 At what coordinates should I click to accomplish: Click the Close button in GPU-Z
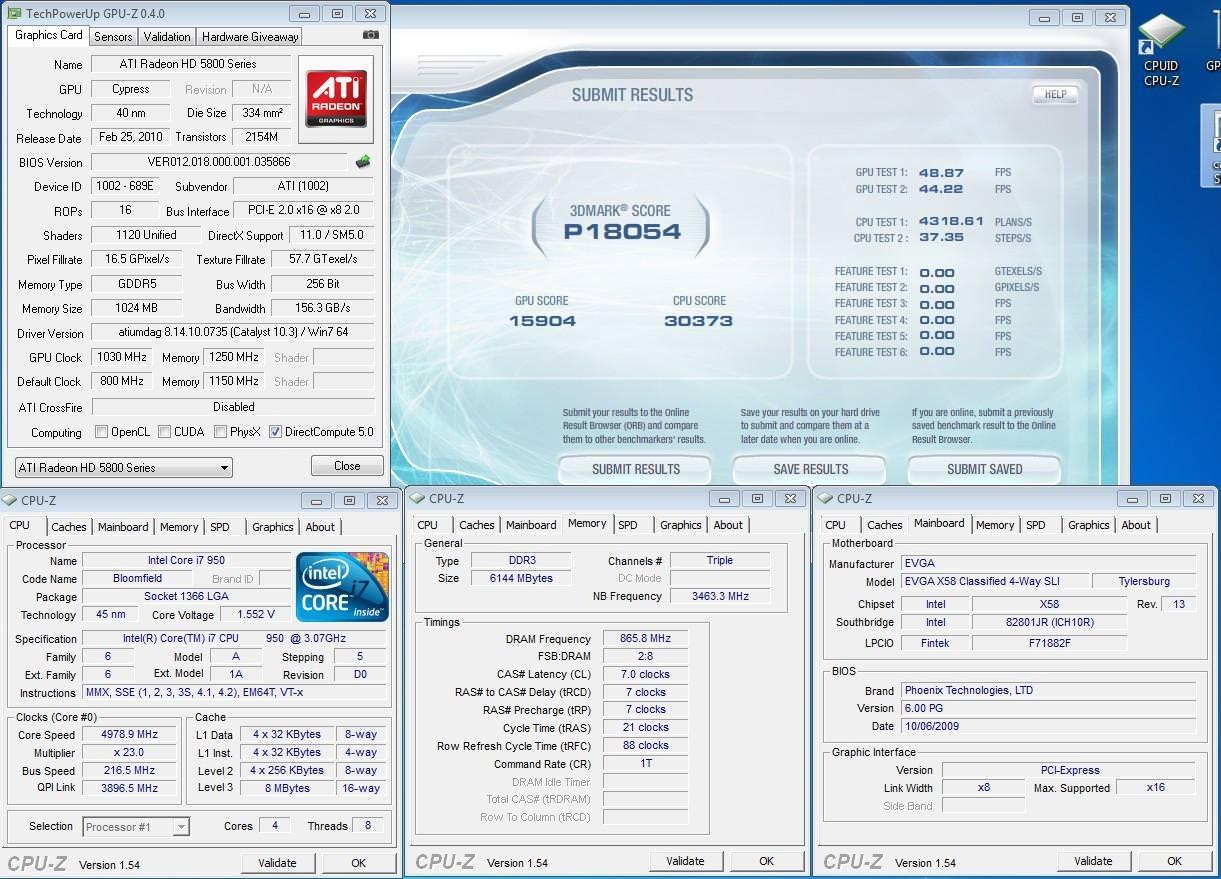click(347, 466)
